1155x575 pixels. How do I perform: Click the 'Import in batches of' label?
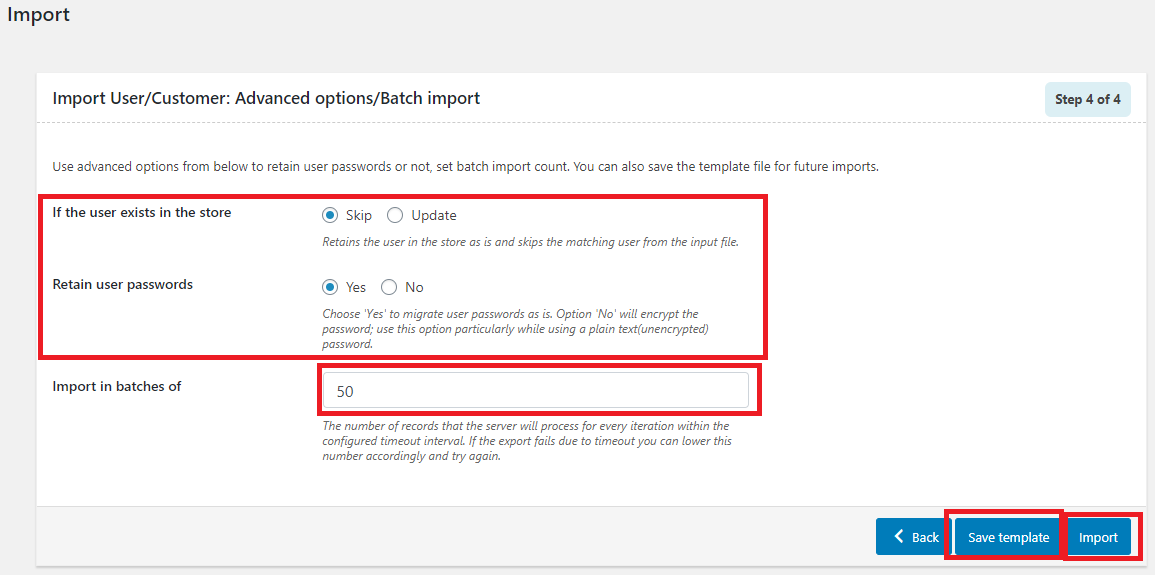(116, 385)
